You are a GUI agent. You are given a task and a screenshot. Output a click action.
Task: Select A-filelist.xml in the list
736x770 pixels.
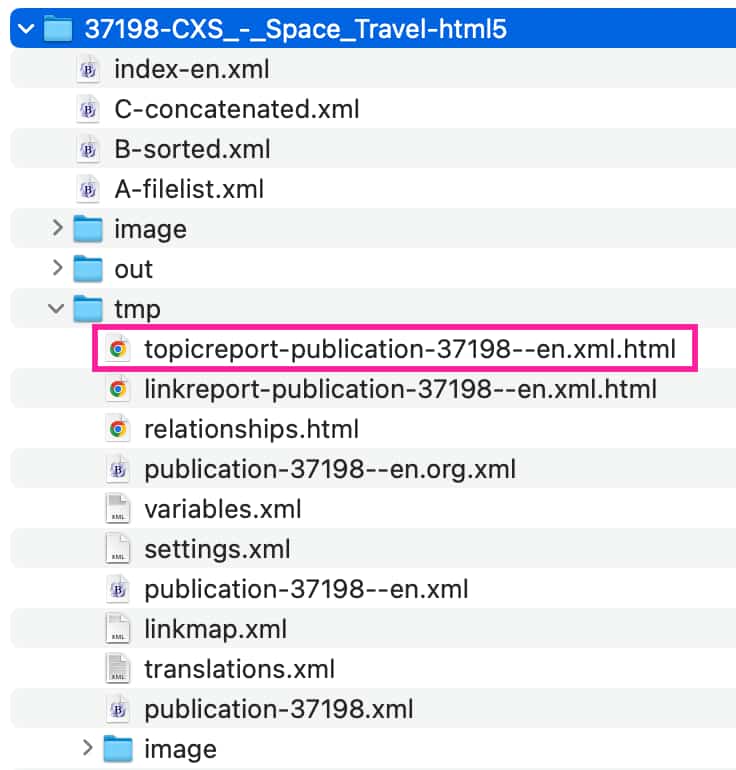[189, 189]
